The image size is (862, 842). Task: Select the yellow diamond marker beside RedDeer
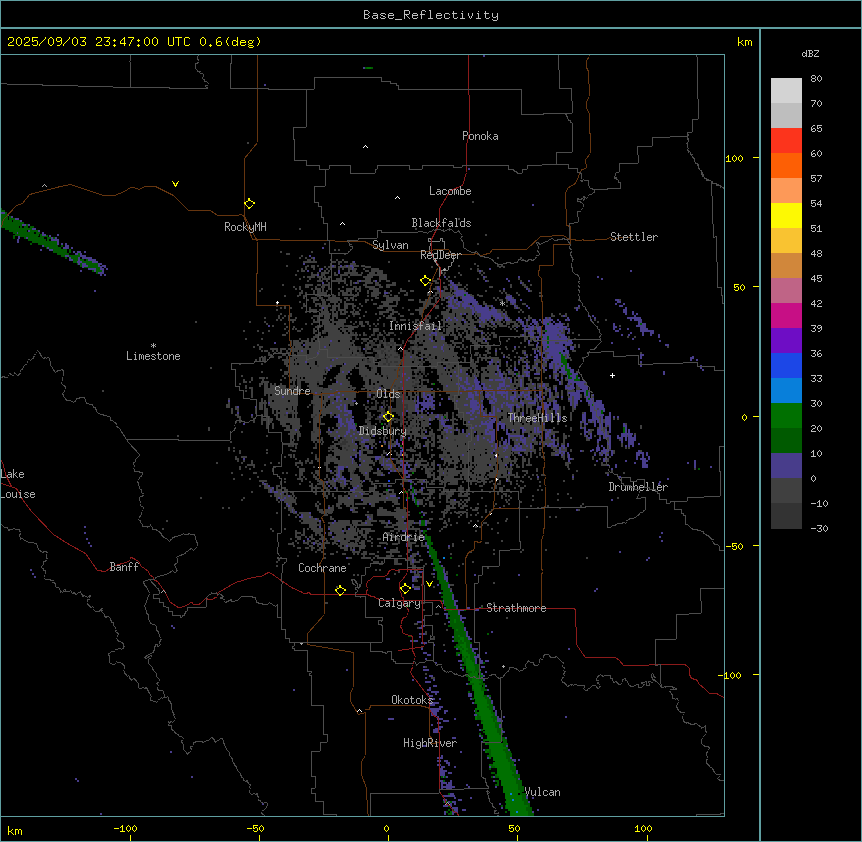click(426, 281)
